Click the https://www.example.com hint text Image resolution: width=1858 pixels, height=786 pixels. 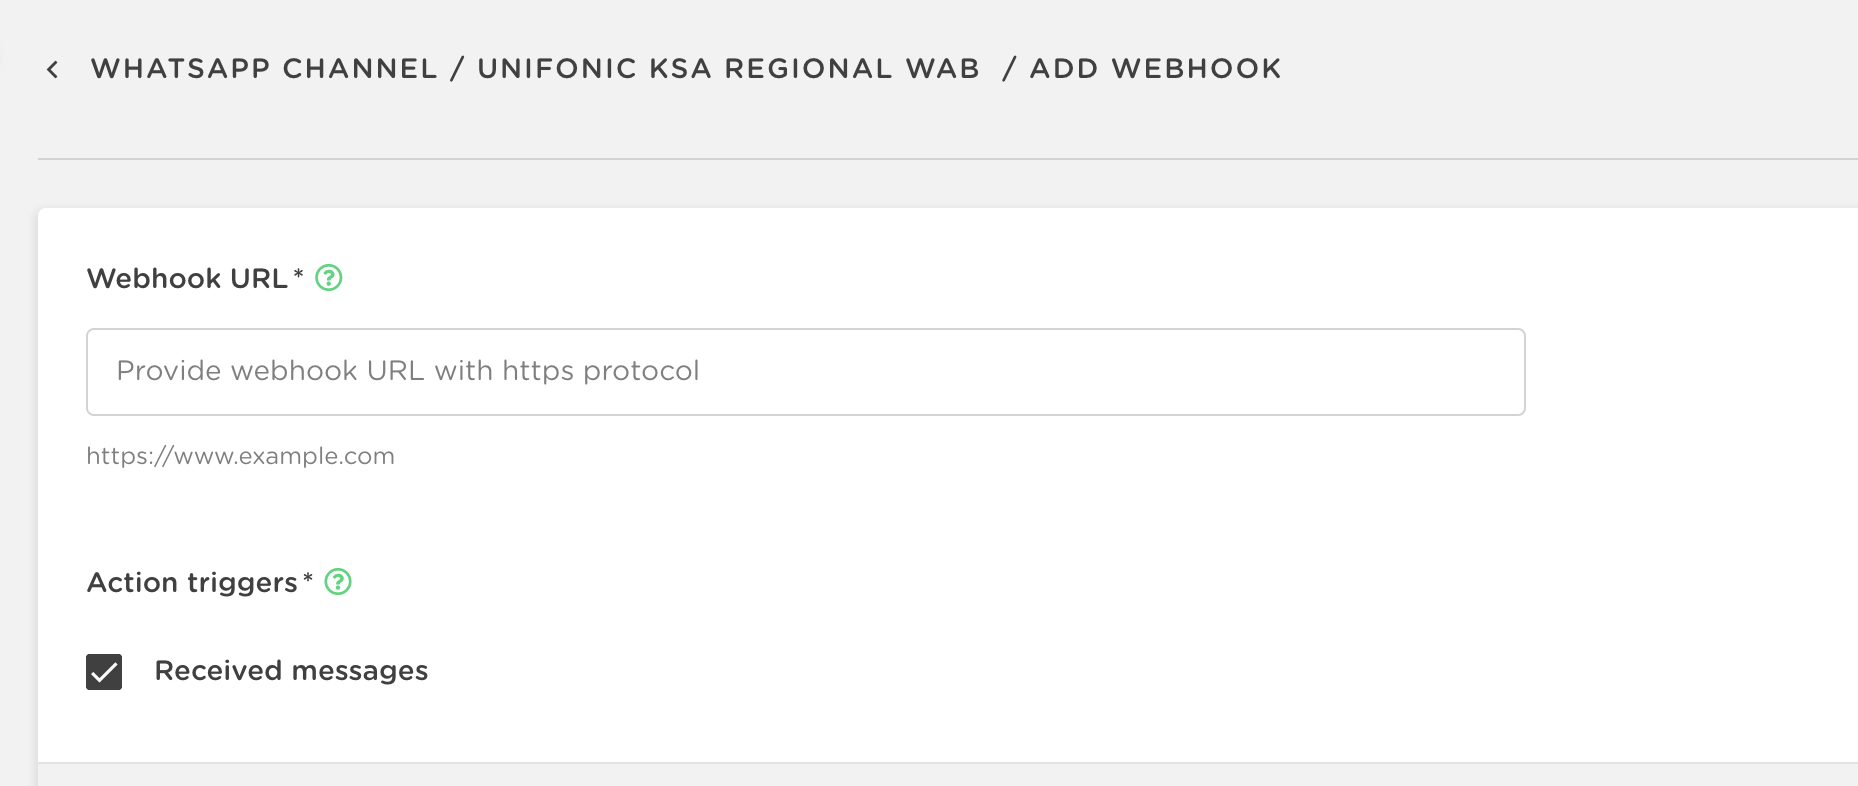coord(240,456)
